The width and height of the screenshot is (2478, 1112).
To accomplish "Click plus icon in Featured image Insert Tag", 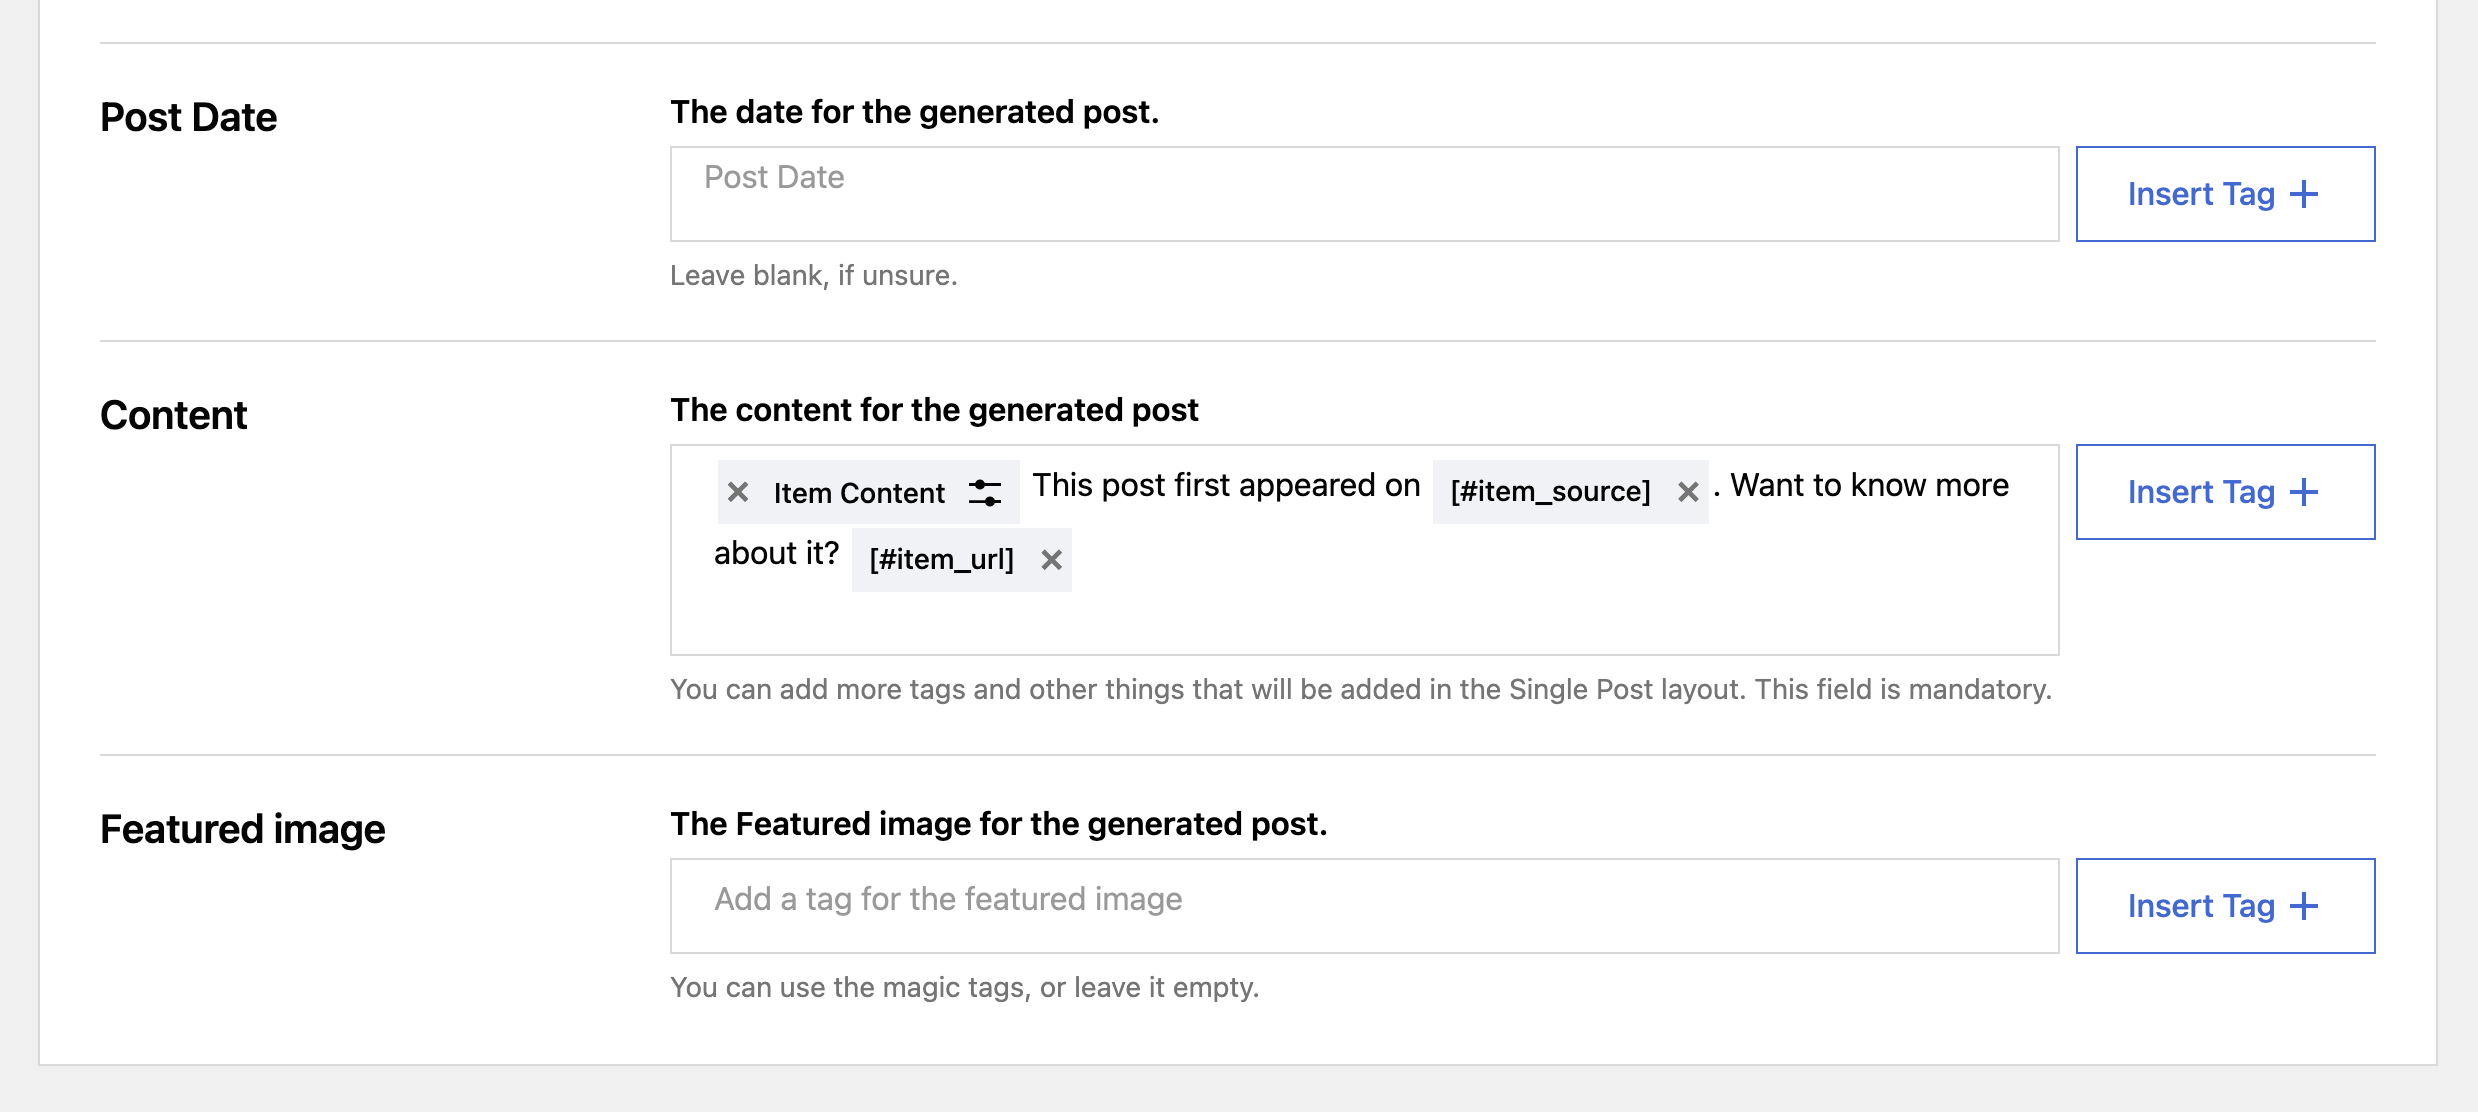I will click(x=2304, y=906).
